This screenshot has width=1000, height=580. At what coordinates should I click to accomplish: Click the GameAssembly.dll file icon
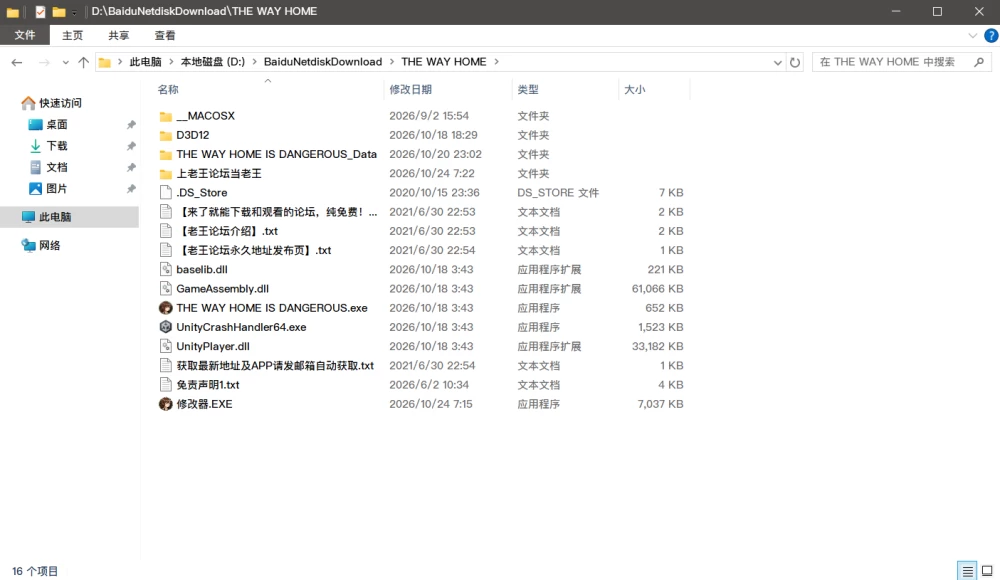(166, 288)
